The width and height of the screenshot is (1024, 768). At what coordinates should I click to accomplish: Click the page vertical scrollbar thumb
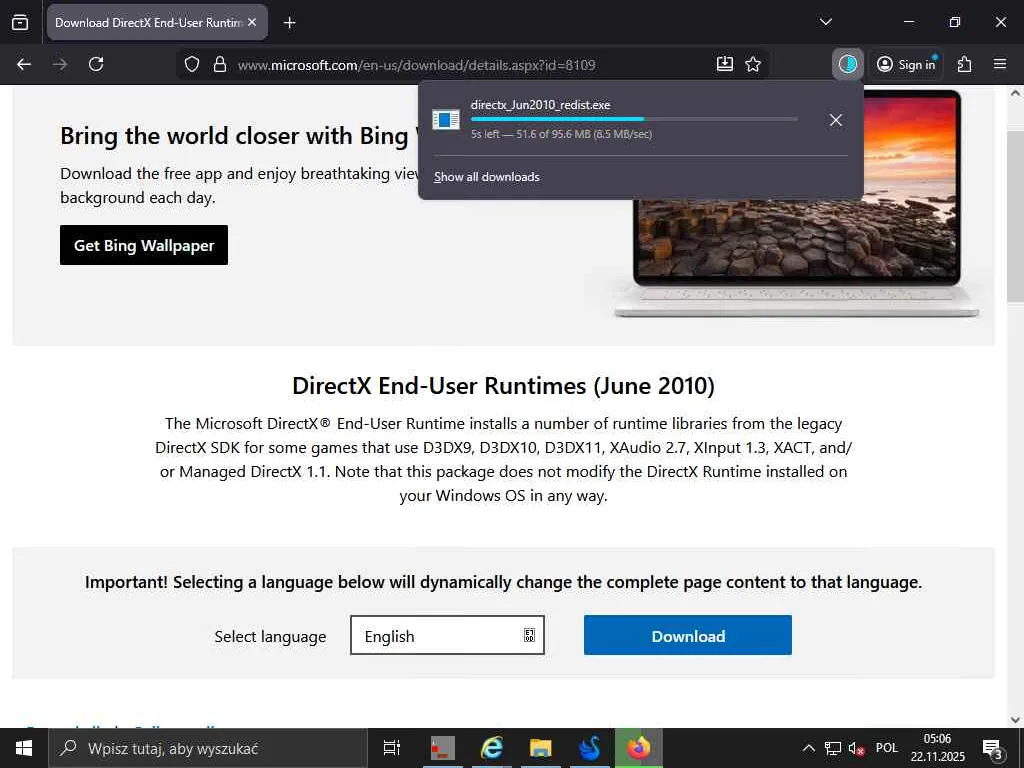click(1015, 216)
